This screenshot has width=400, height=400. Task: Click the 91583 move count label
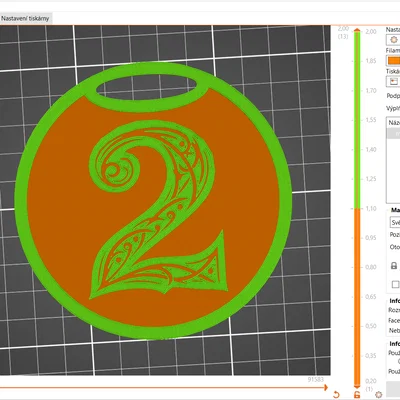point(315,380)
